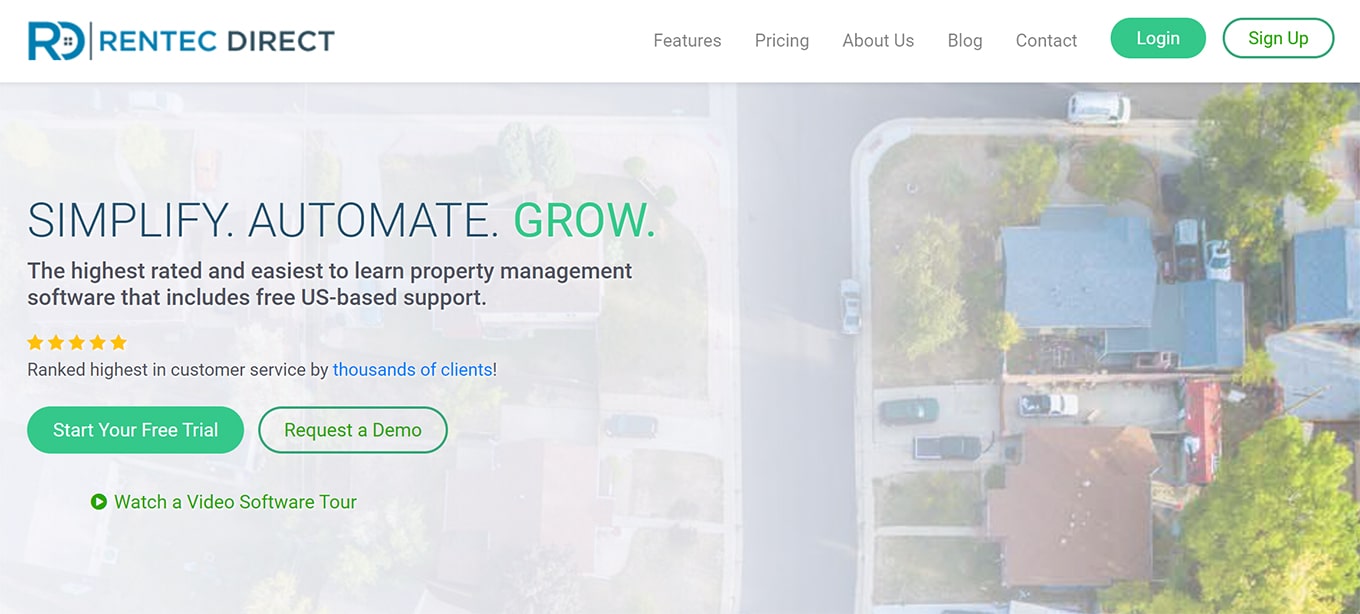Click the Rentec Direct wordmark text
Viewport: 1360px width, 614px height.
tap(216, 41)
